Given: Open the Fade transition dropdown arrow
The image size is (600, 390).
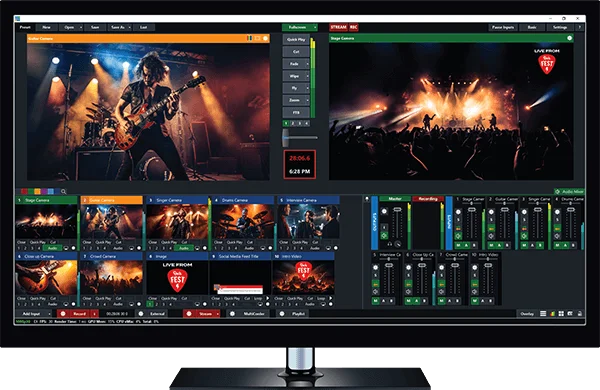Looking at the screenshot, I should (307, 64).
